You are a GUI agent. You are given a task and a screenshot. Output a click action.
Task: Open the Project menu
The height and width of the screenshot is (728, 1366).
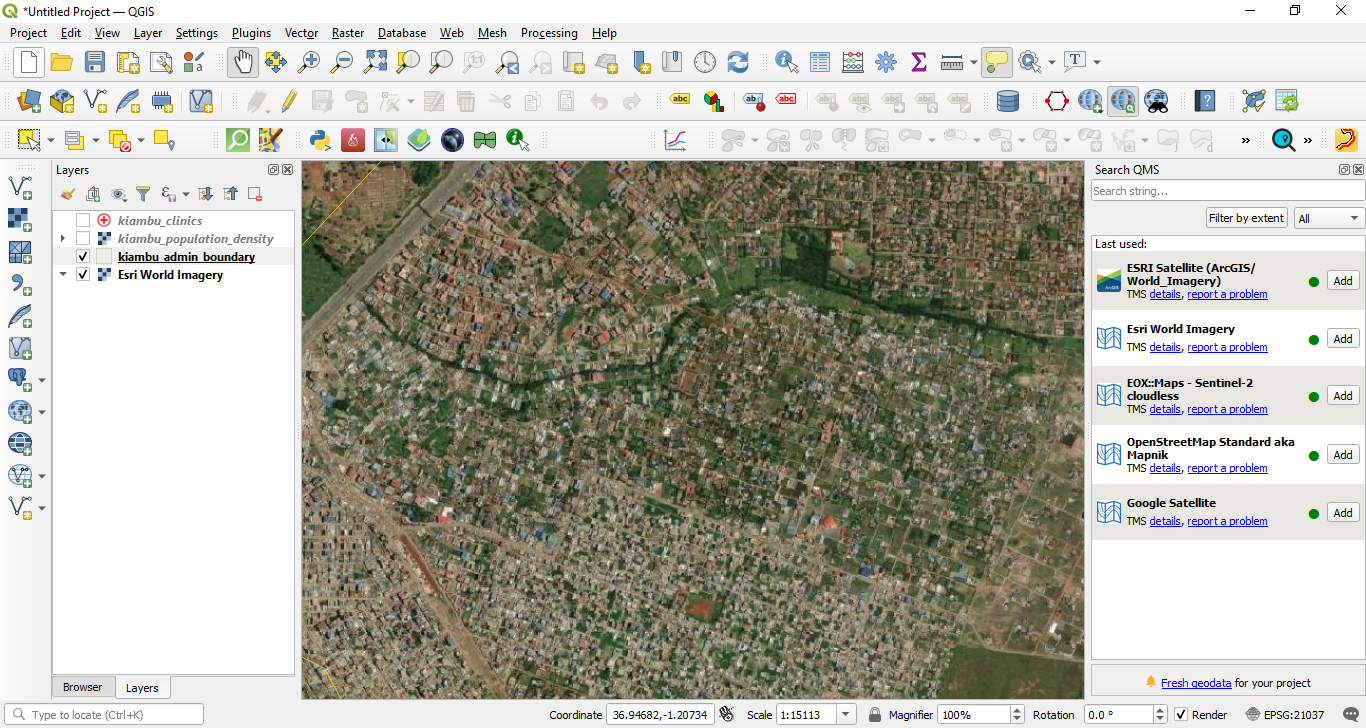point(28,33)
